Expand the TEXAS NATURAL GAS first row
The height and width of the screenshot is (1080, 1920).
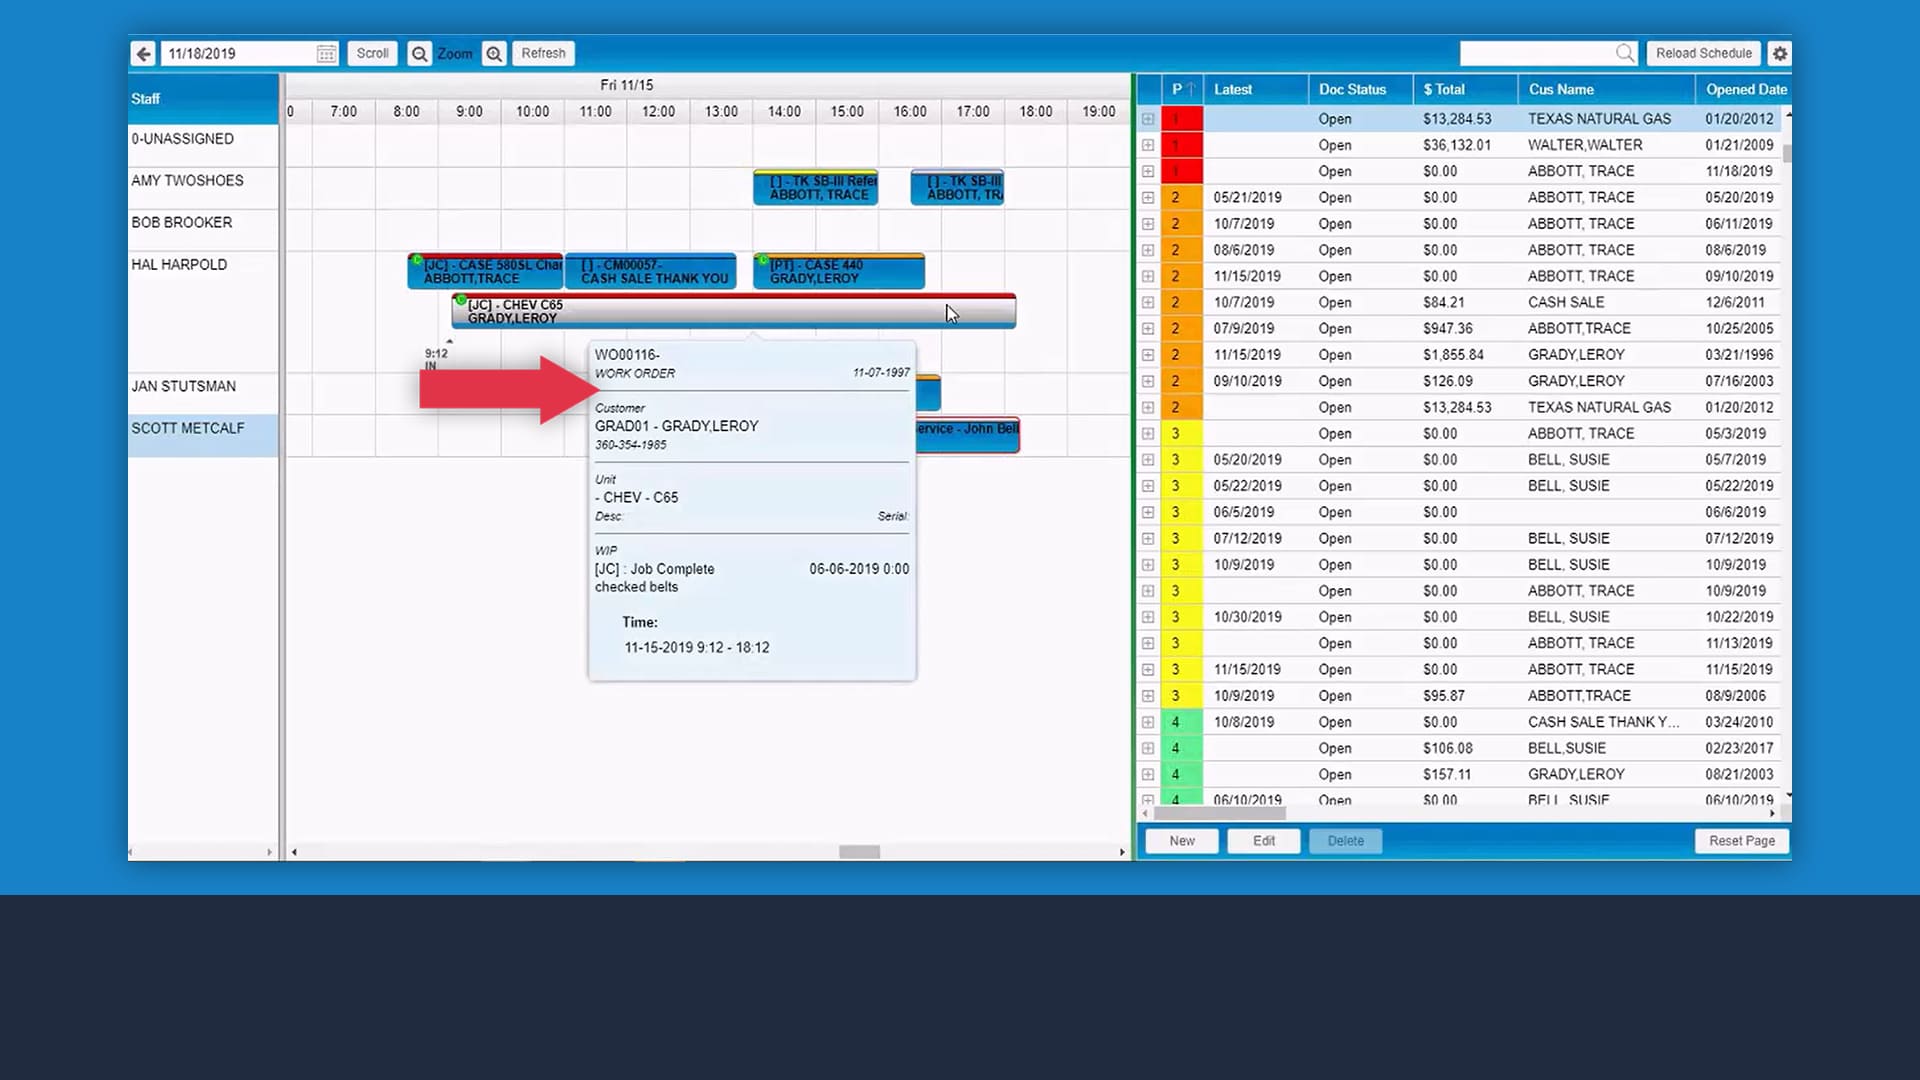pos(1148,119)
